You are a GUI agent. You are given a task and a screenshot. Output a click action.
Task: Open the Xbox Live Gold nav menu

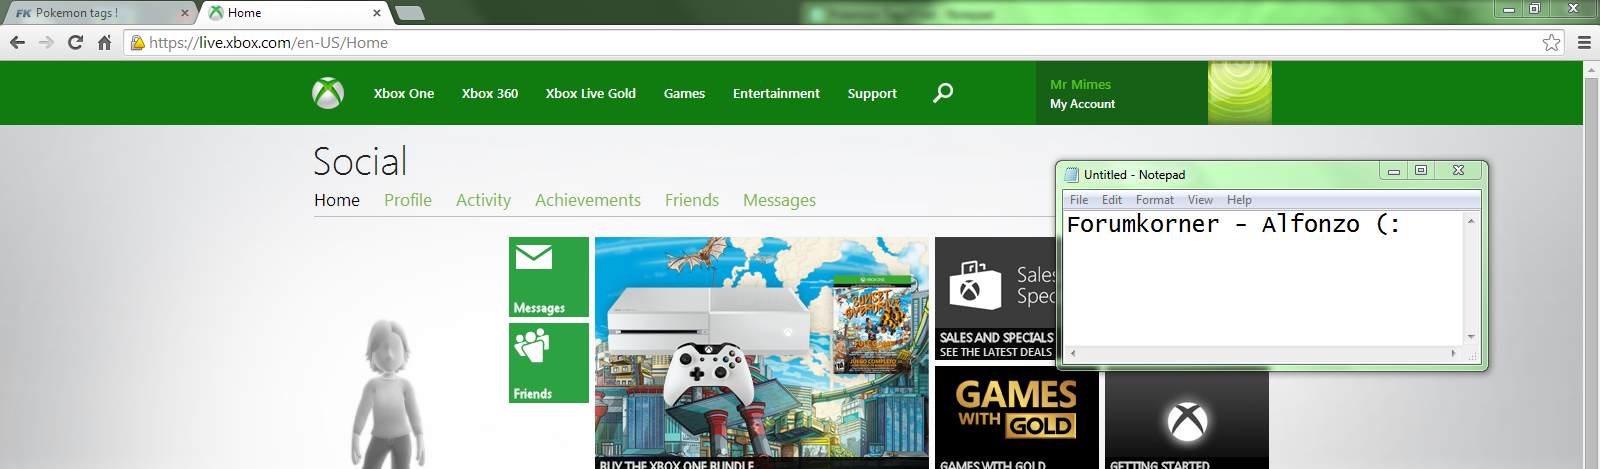tap(591, 93)
